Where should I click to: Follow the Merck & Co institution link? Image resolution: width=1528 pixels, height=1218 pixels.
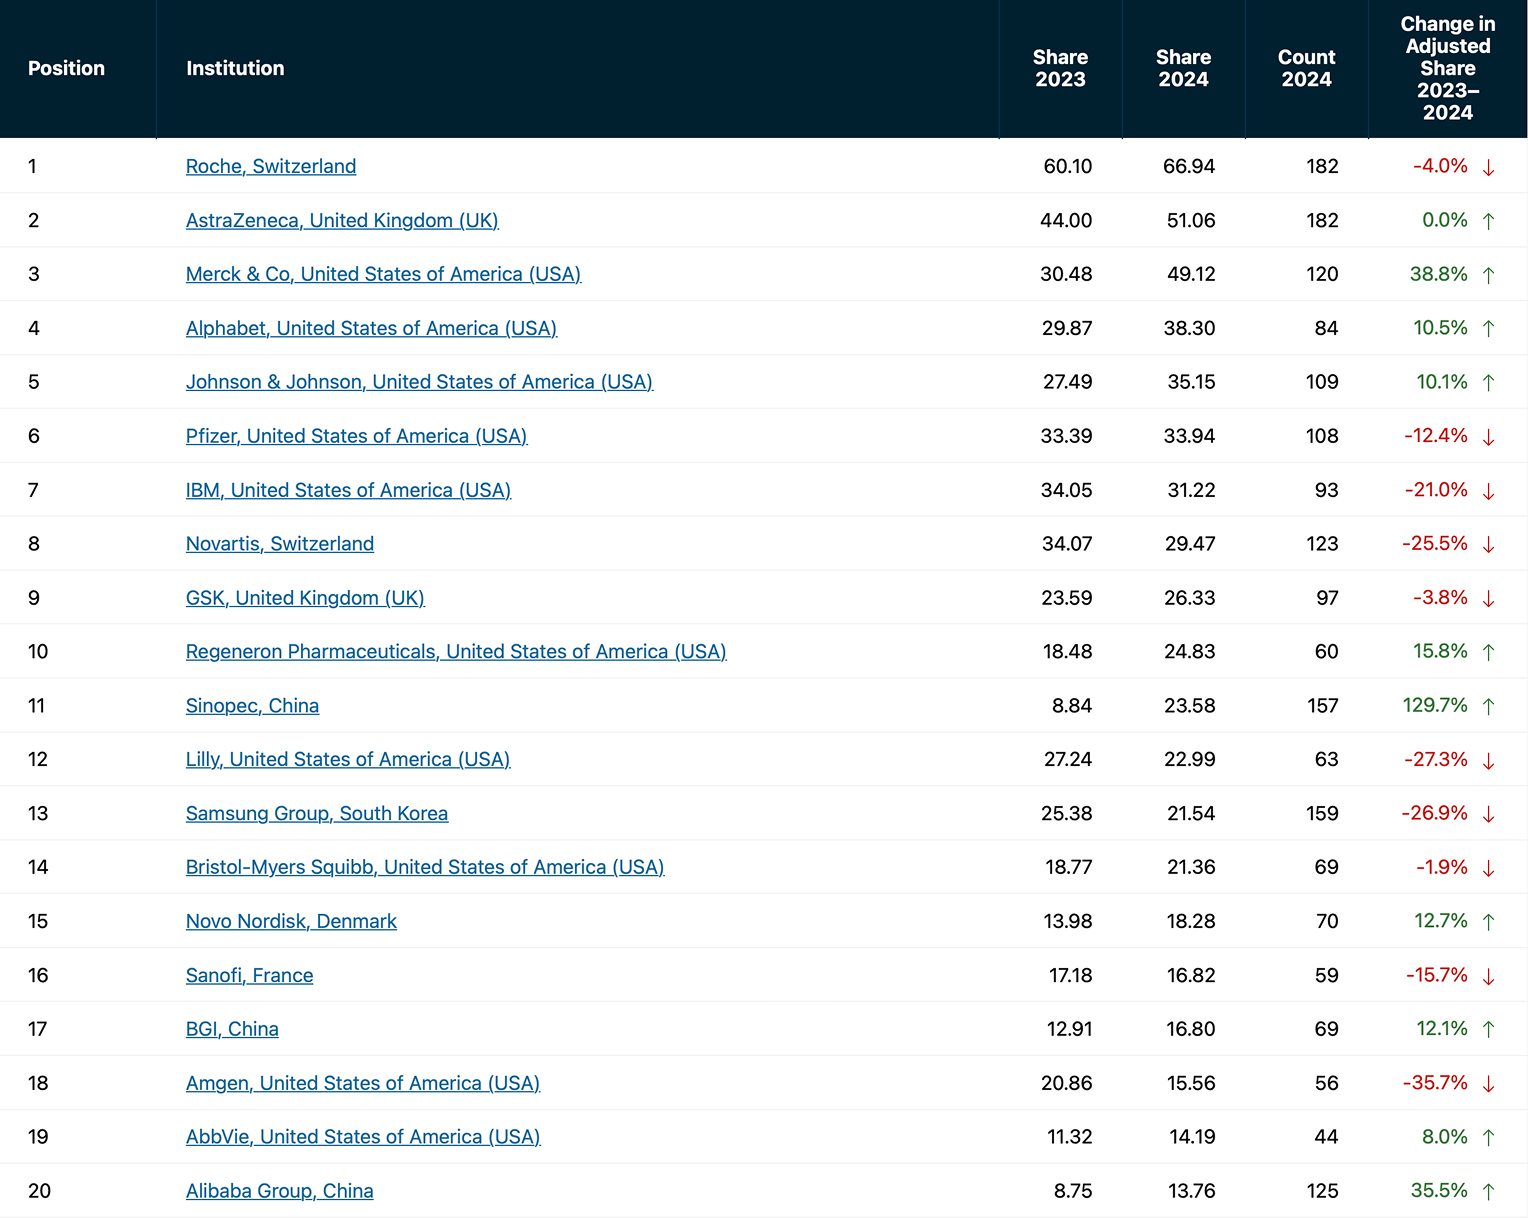click(x=383, y=274)
